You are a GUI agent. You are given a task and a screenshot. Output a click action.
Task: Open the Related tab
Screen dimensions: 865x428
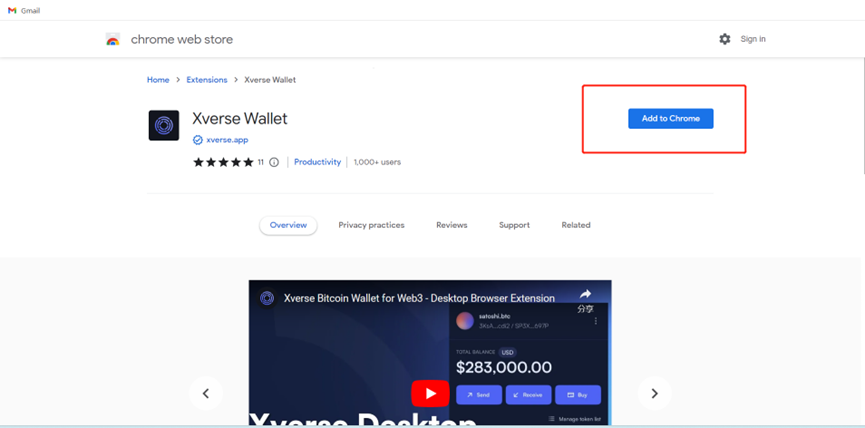(x=576, y=225)
